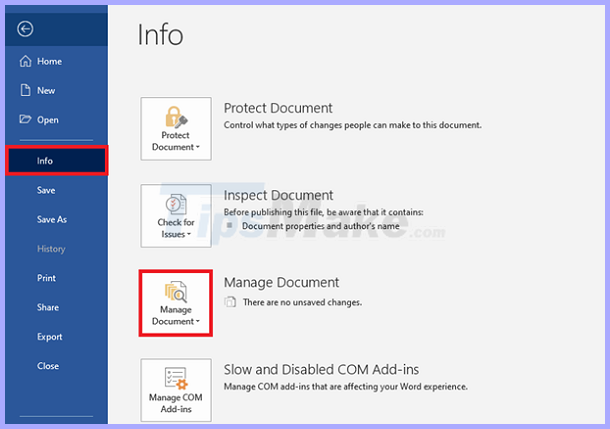610x429 pixels.
Task: Open the Protect Document dropdown
Action: [176, 129]
